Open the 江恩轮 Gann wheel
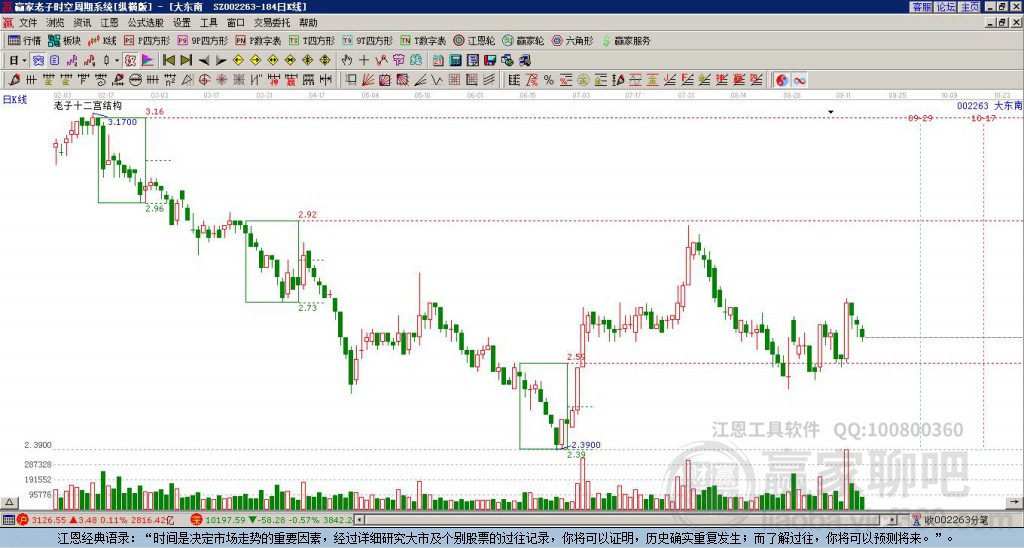The width and height of the screenshot is (1024, 548). pos(474,40)
